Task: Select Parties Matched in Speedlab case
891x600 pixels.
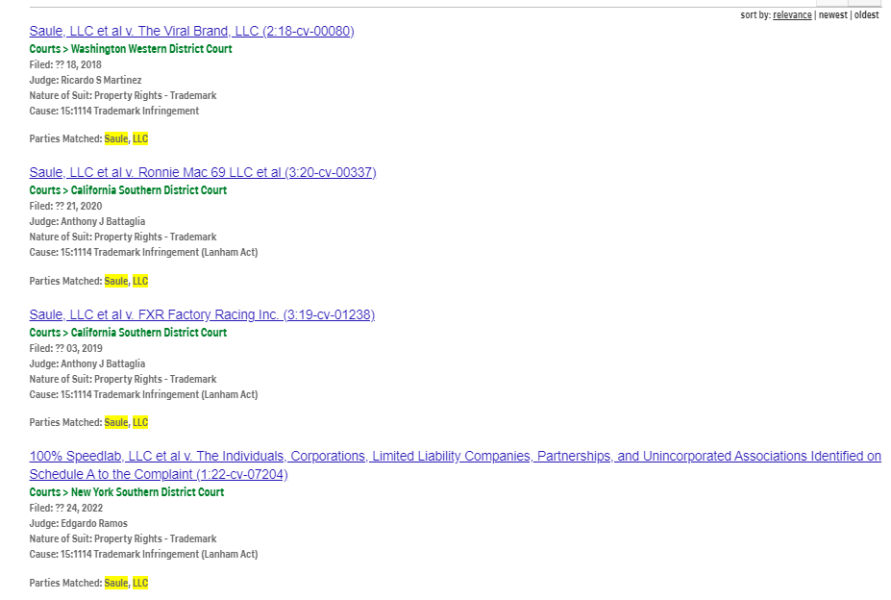Action: tap(89, 583)
